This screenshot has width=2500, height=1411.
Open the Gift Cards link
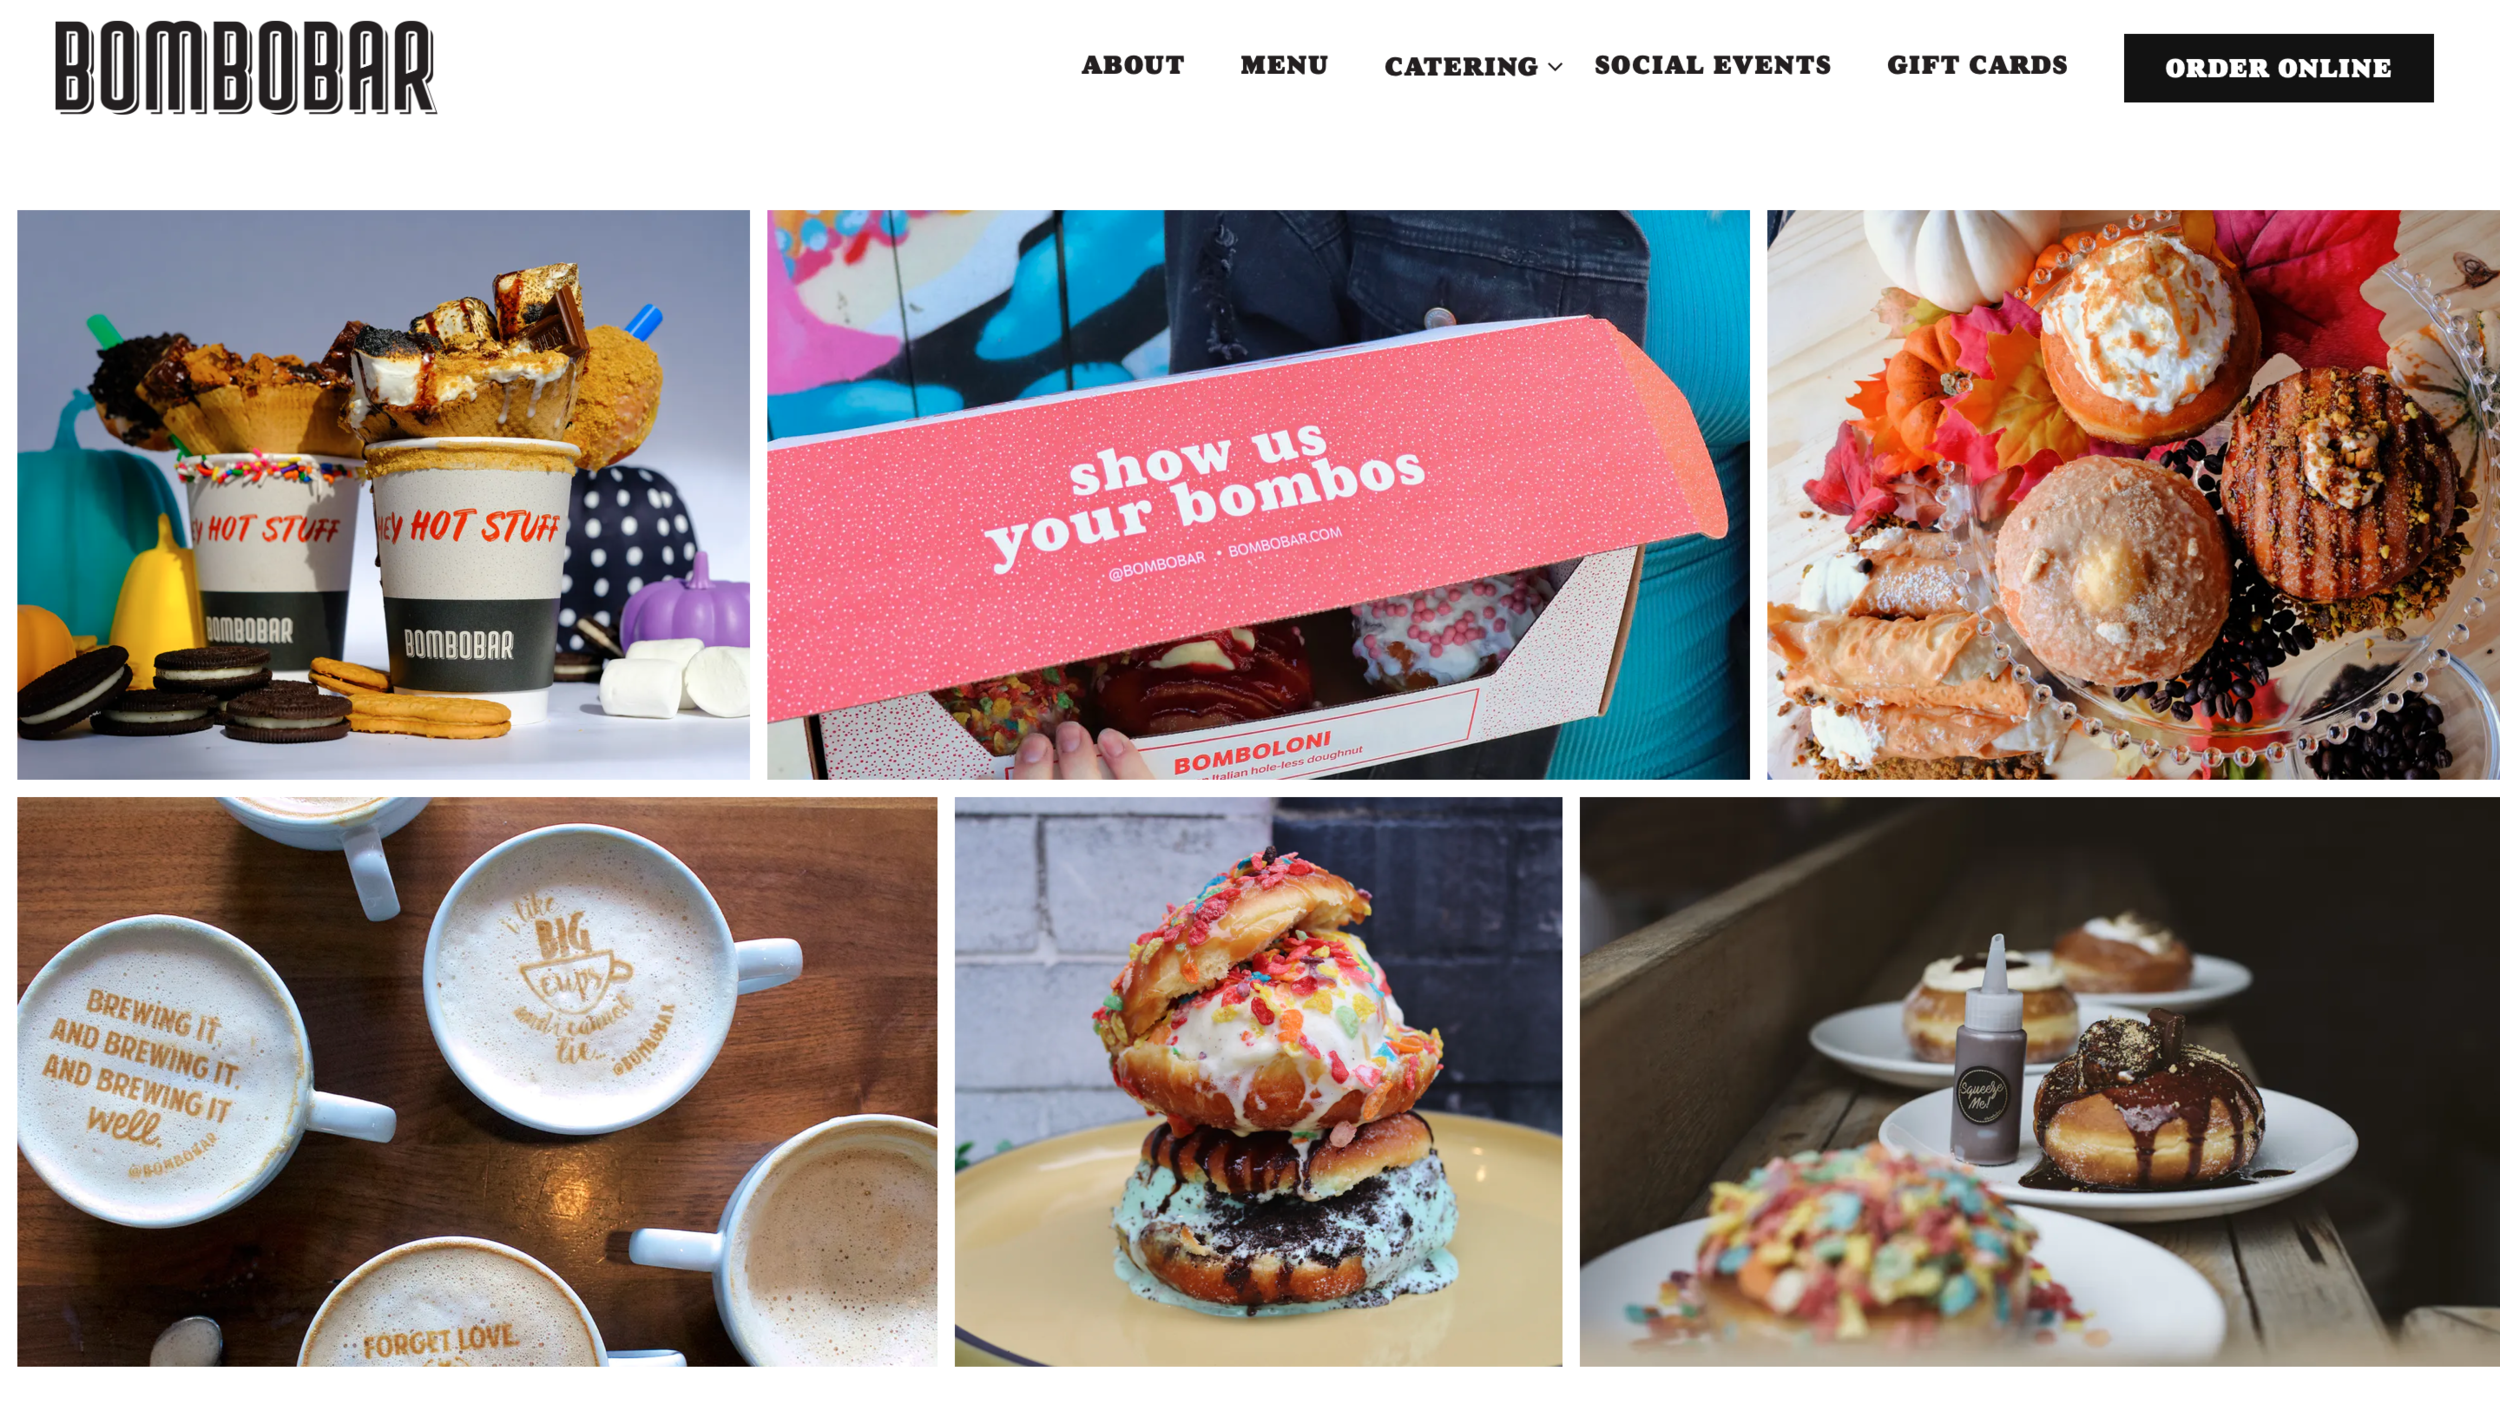pyautogui.click(x=1976, y=65)
